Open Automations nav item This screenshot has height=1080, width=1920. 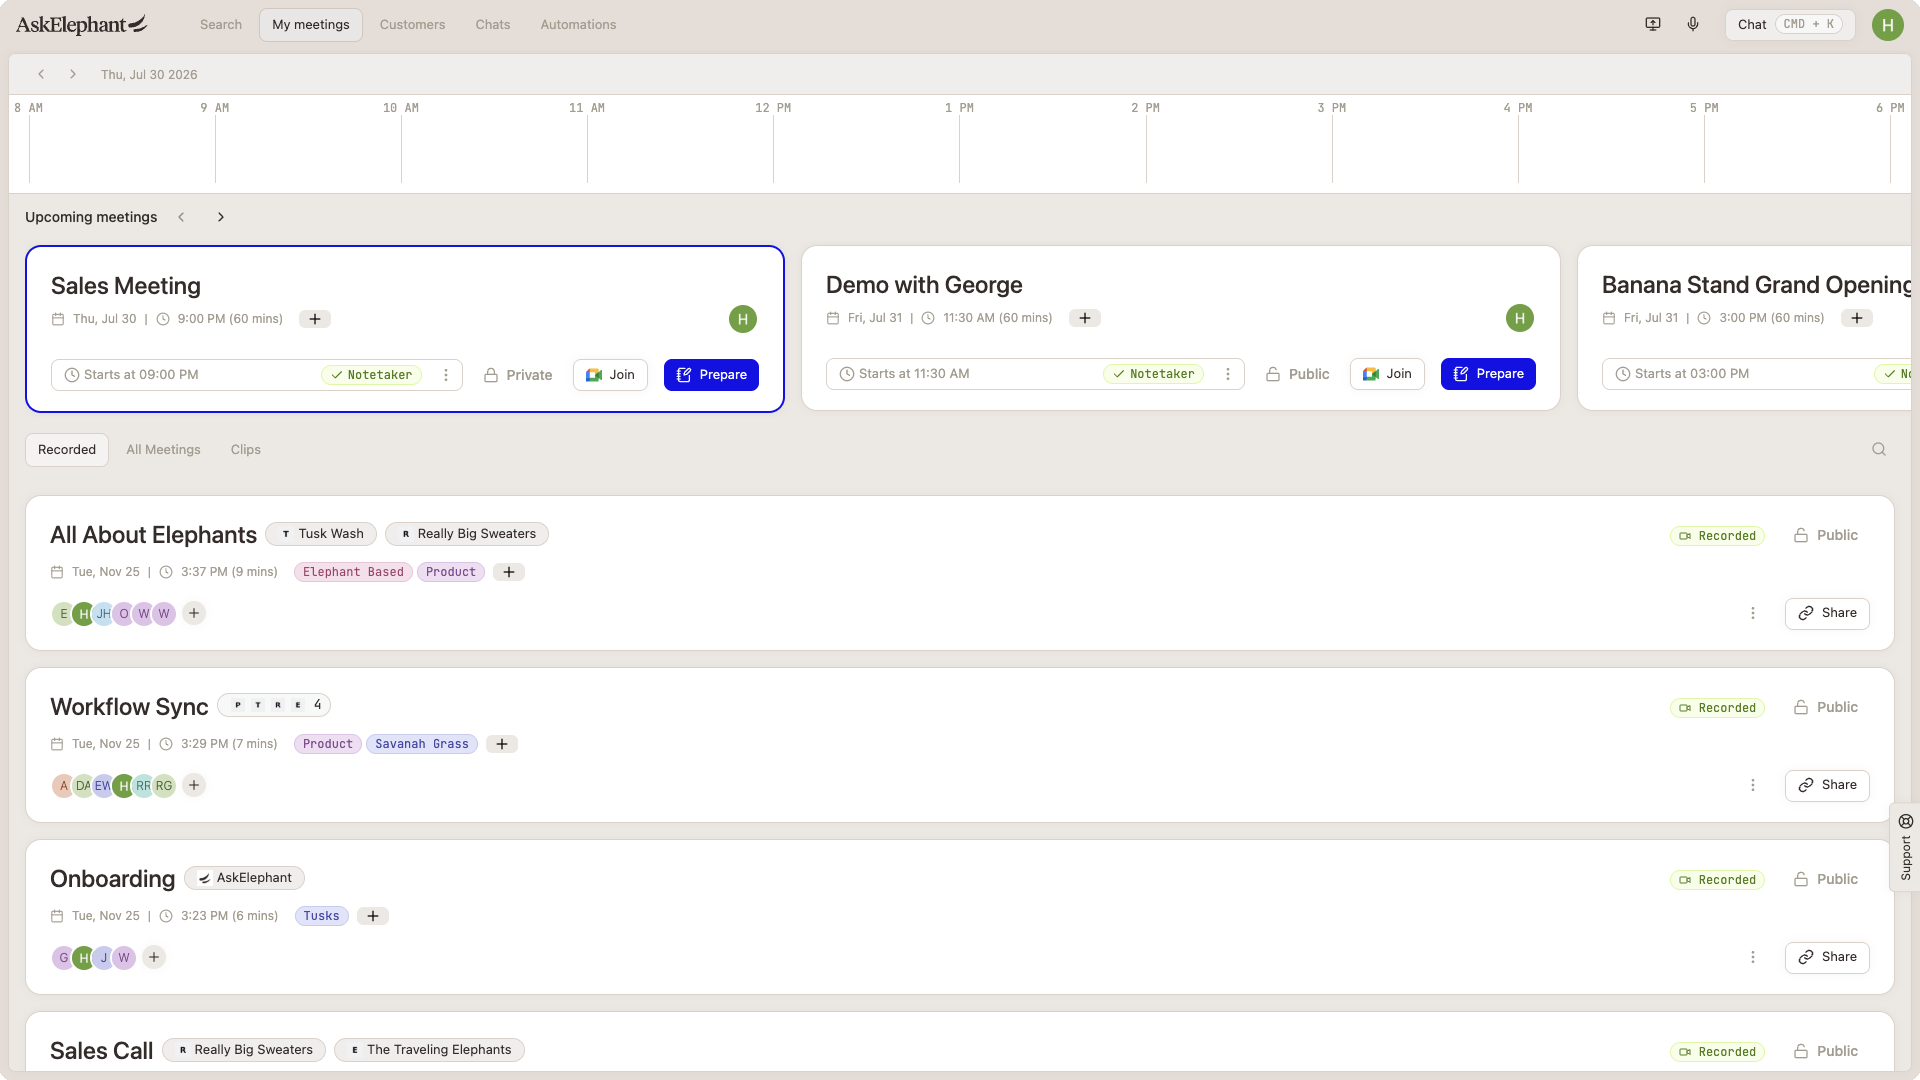point(579,24)
